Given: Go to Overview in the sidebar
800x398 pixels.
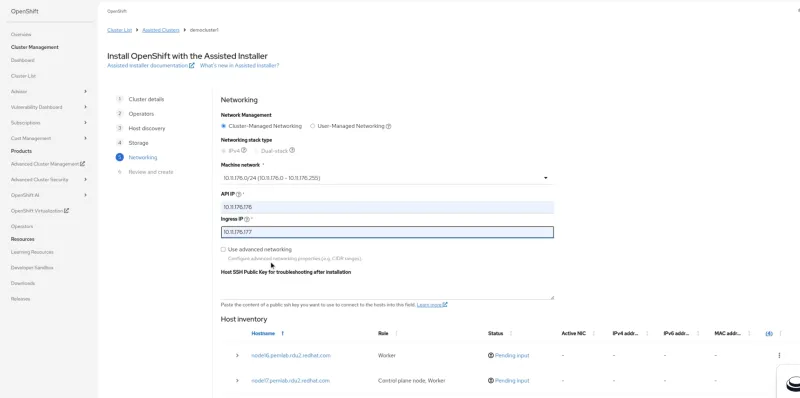Looking at the screenshot, I should [x=21, y=34].
